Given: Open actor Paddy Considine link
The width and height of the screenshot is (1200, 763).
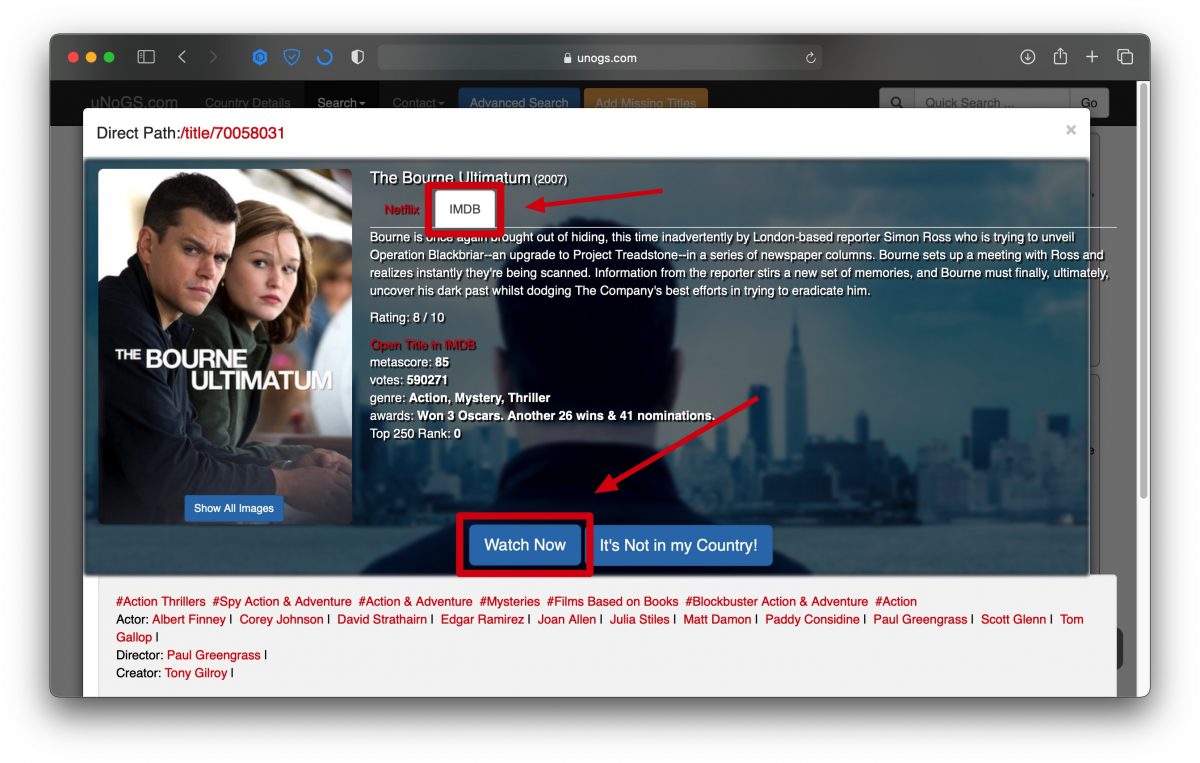Looking at the screenshot, I should tap(812, 620).
